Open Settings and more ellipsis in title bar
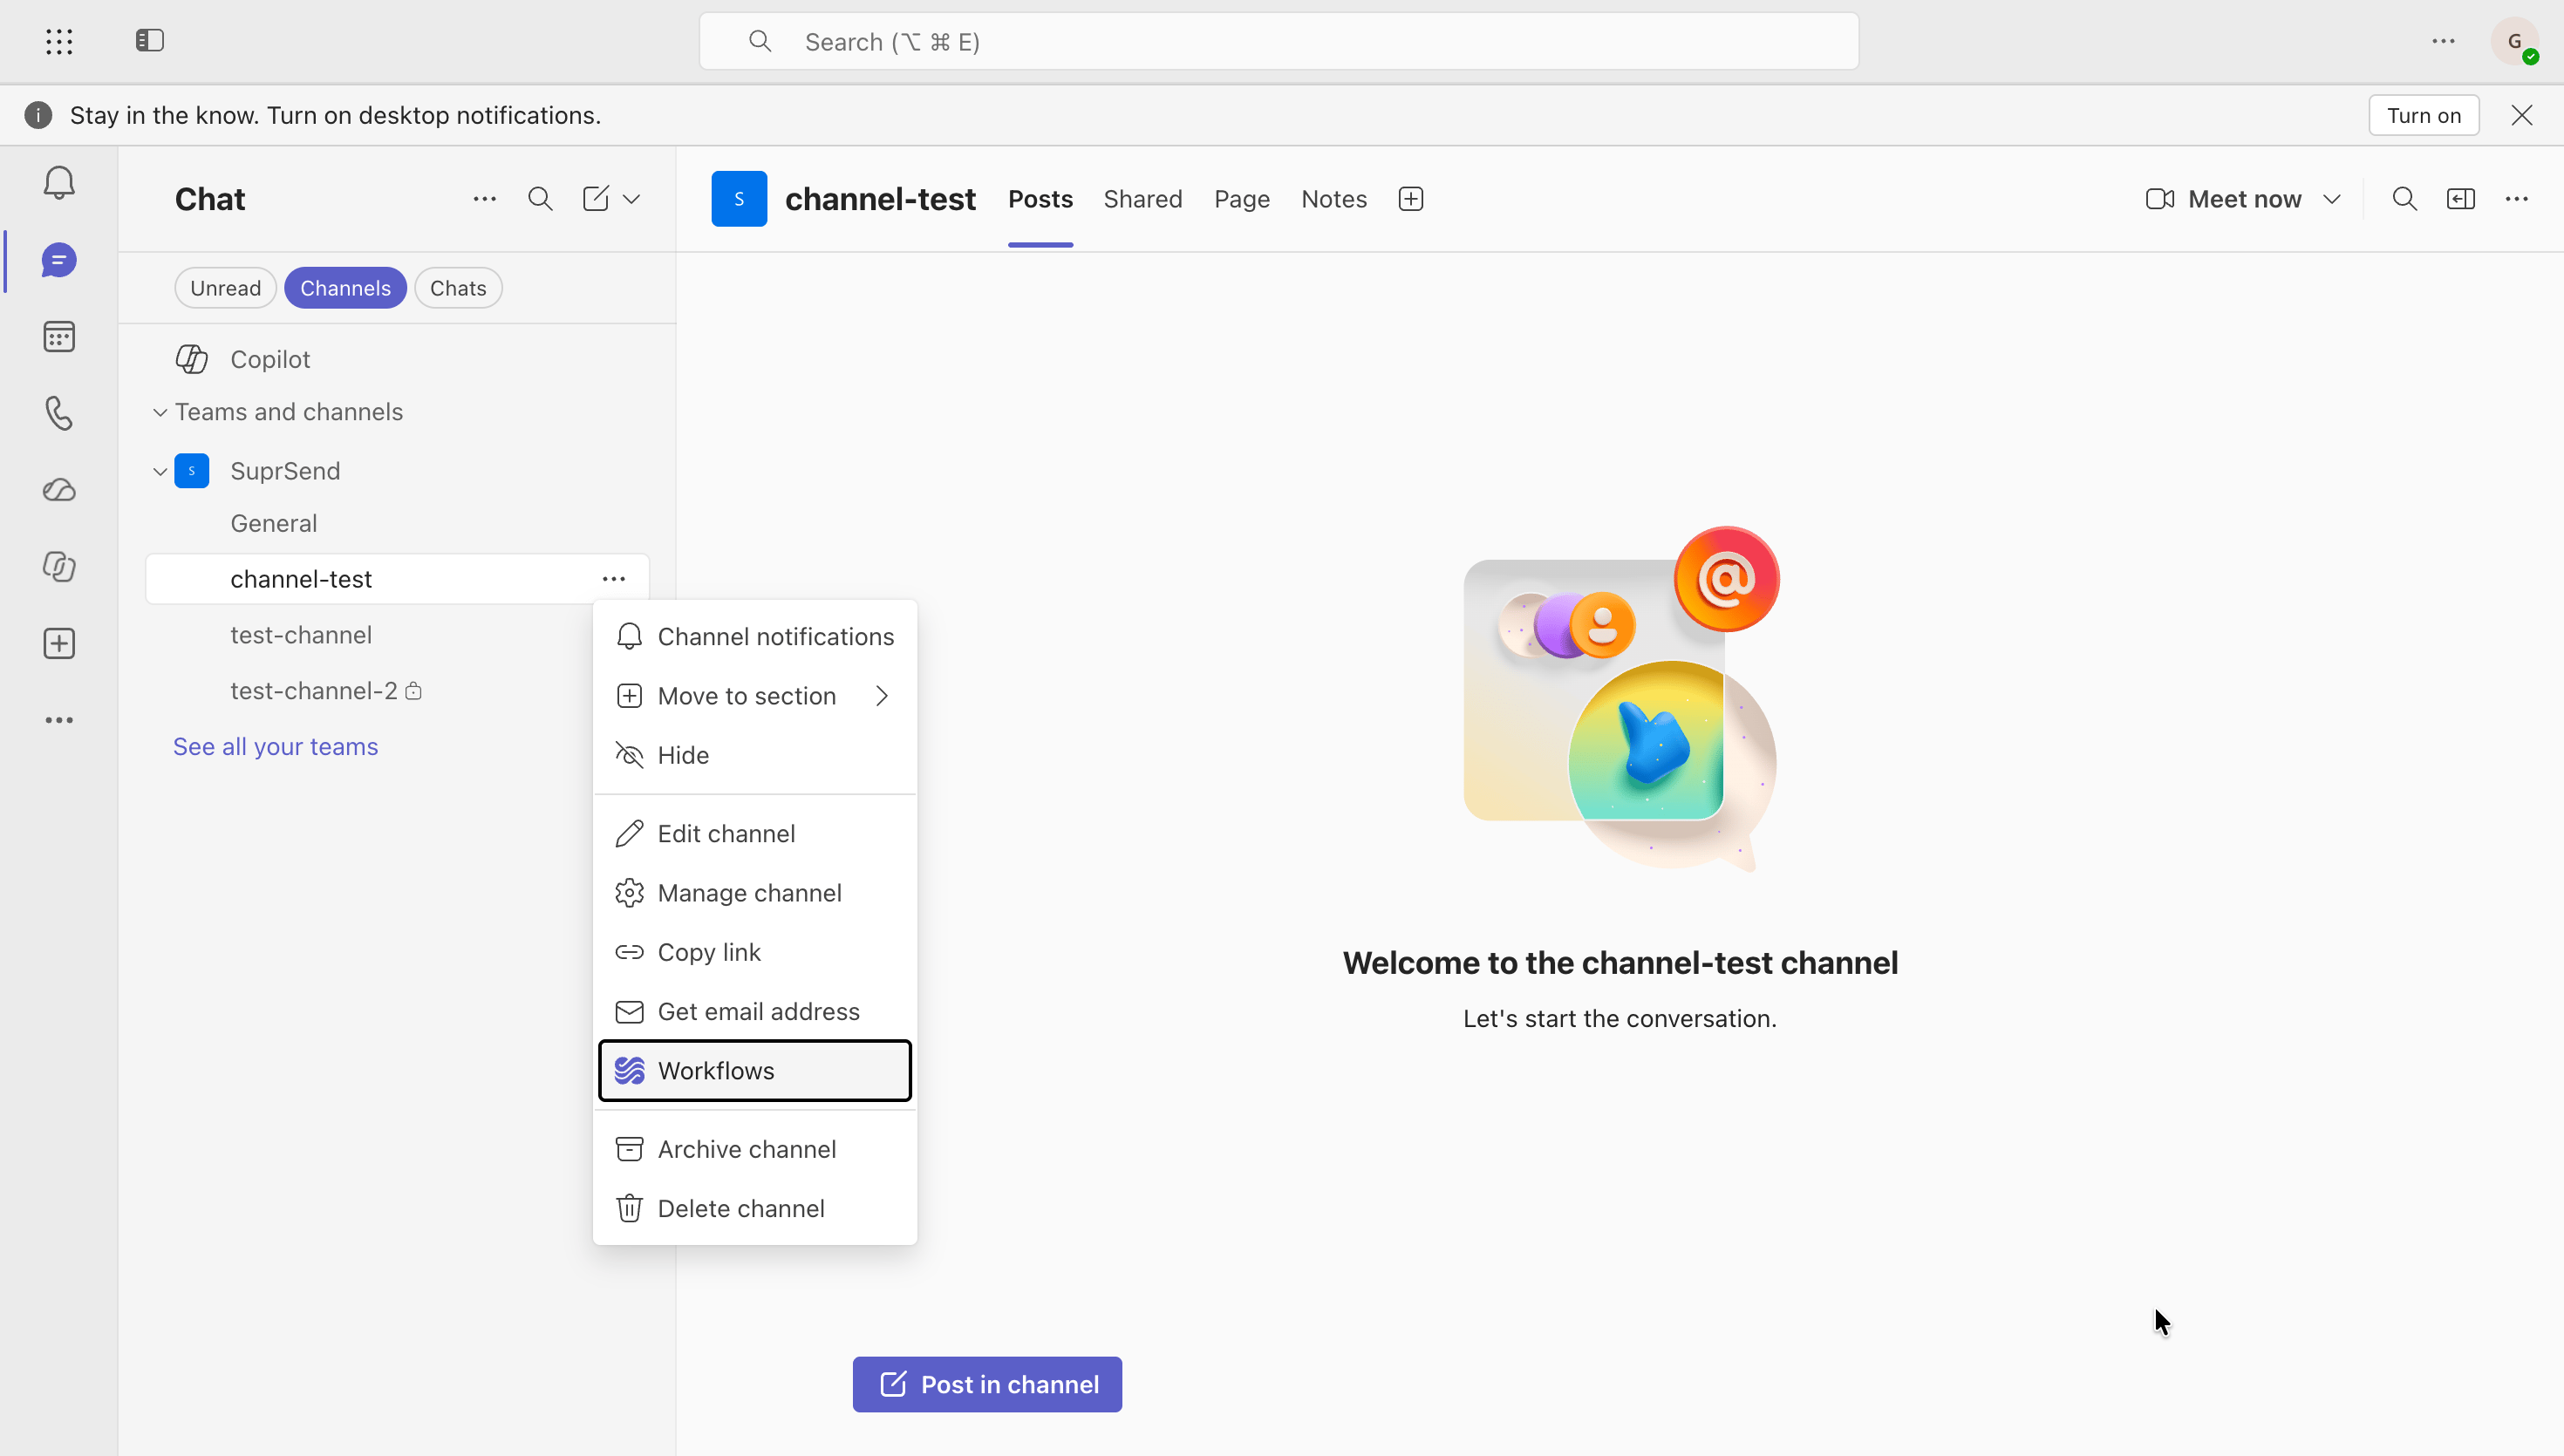This screenshot has height=1456, width=2564. pos(2444,41)
